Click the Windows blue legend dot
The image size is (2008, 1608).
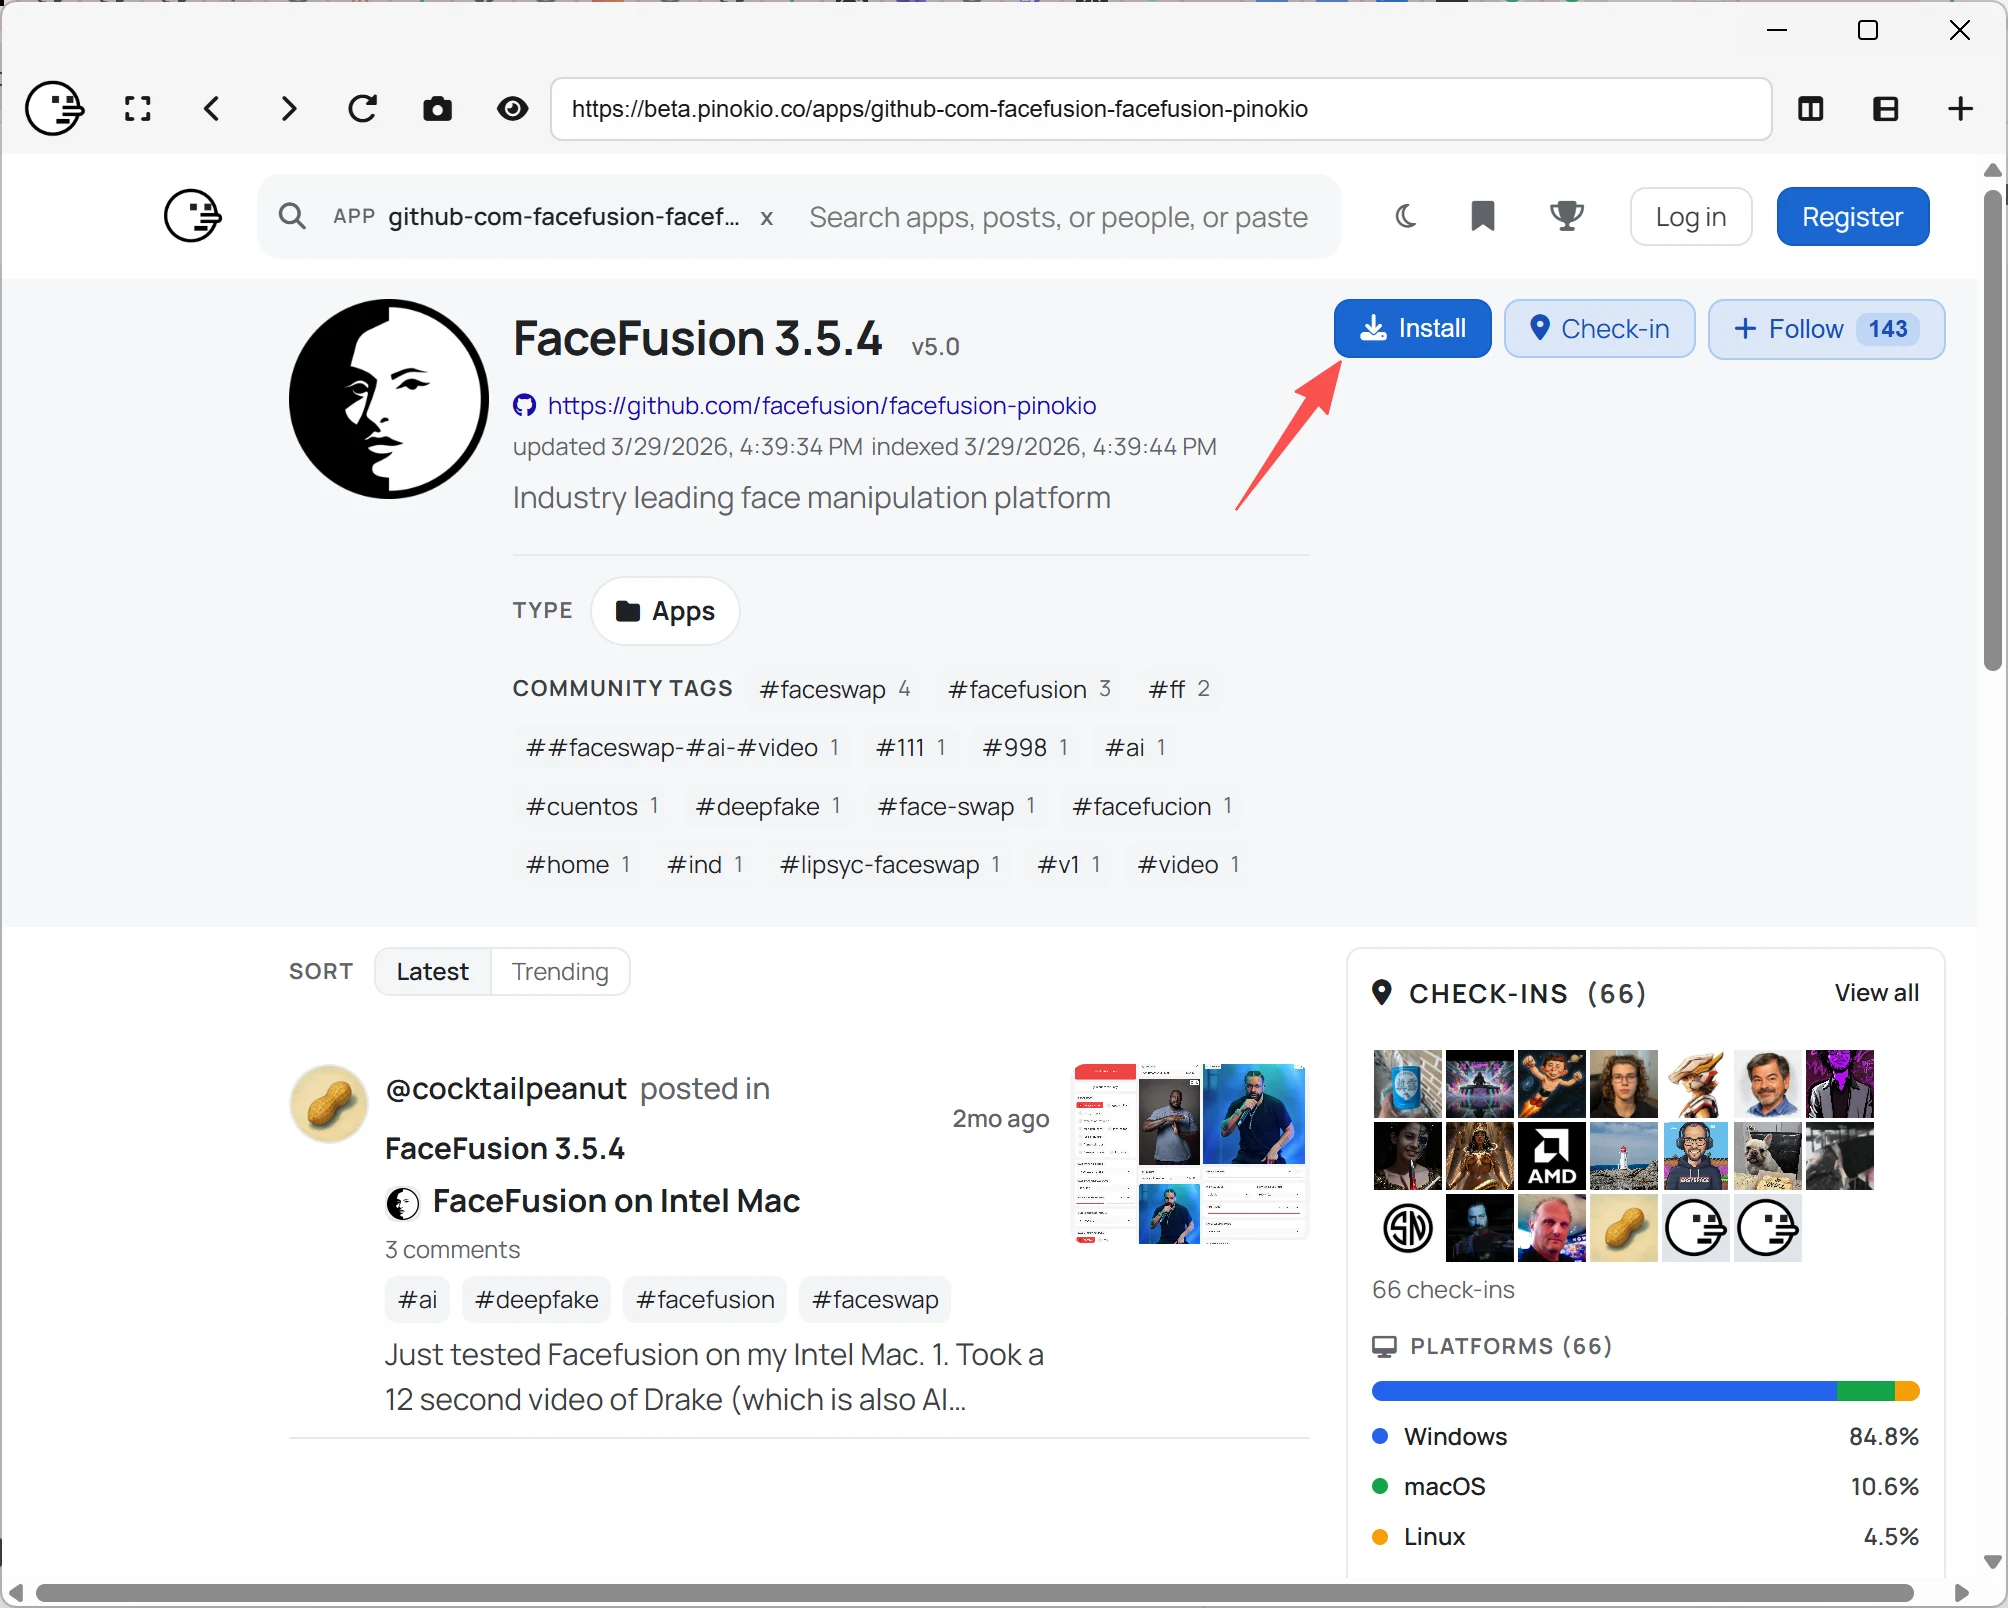pos(1380,1436)
